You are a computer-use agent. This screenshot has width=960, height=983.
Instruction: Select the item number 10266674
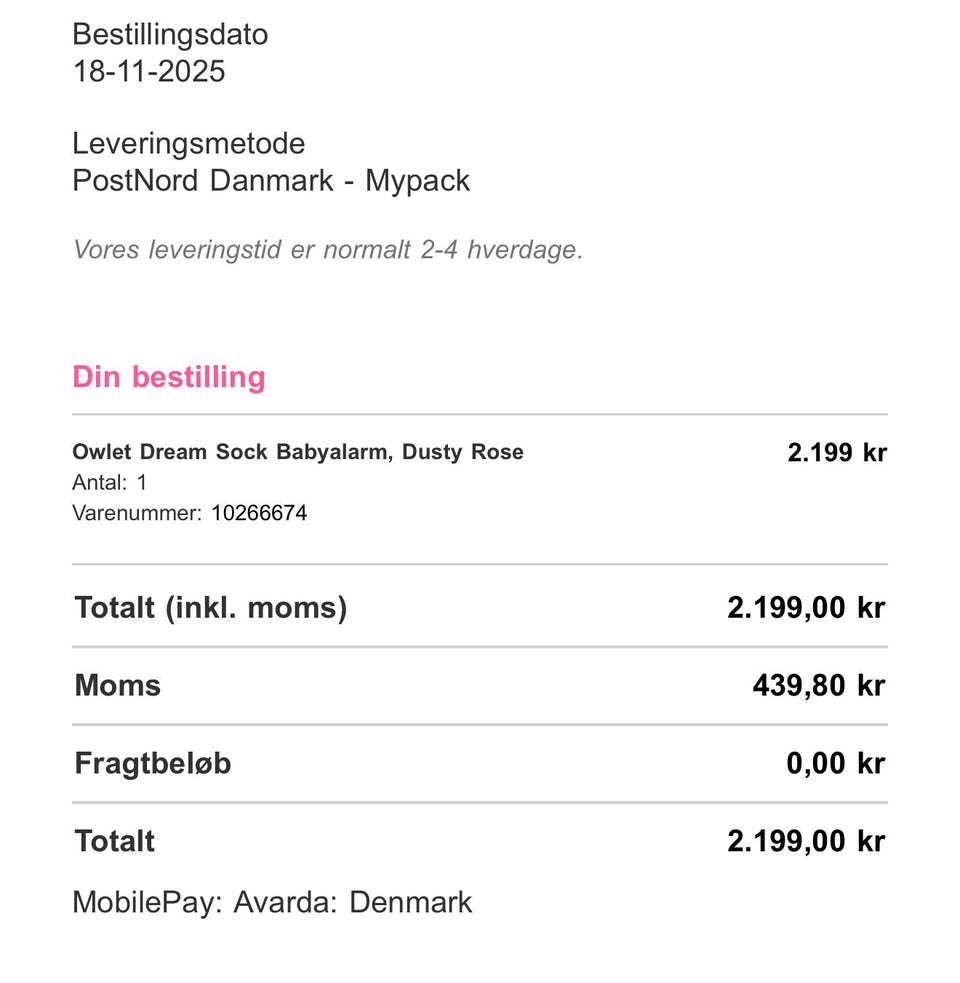tap(259, 514)
